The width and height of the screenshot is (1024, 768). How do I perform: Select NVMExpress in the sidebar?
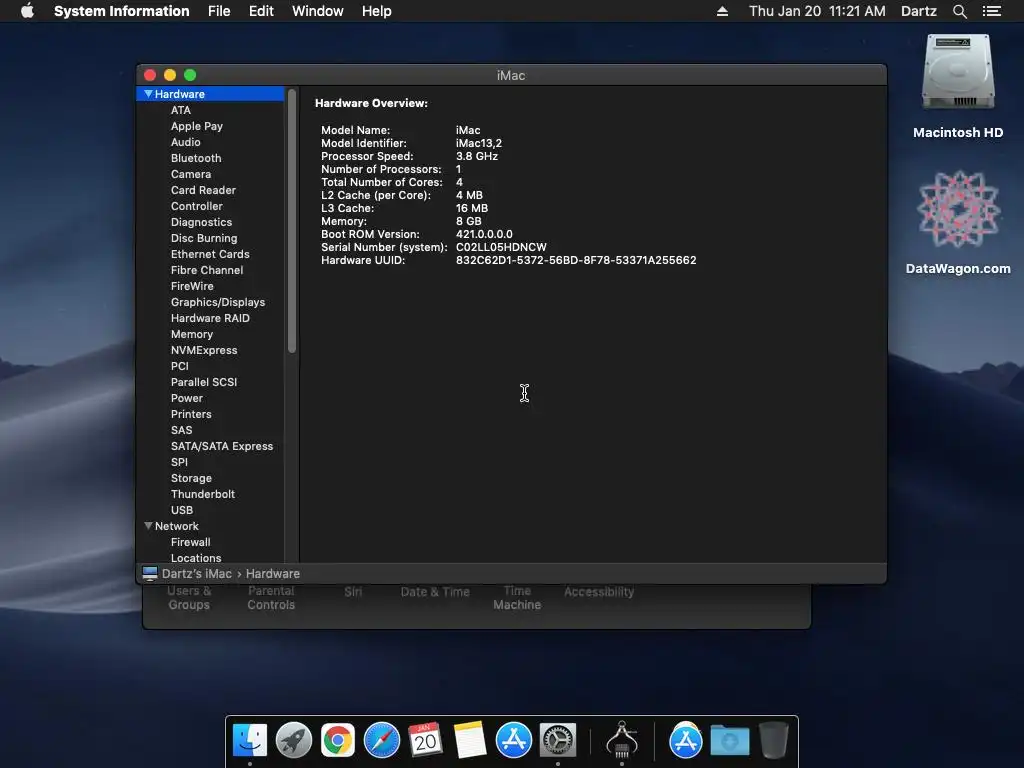pos(204,350)
